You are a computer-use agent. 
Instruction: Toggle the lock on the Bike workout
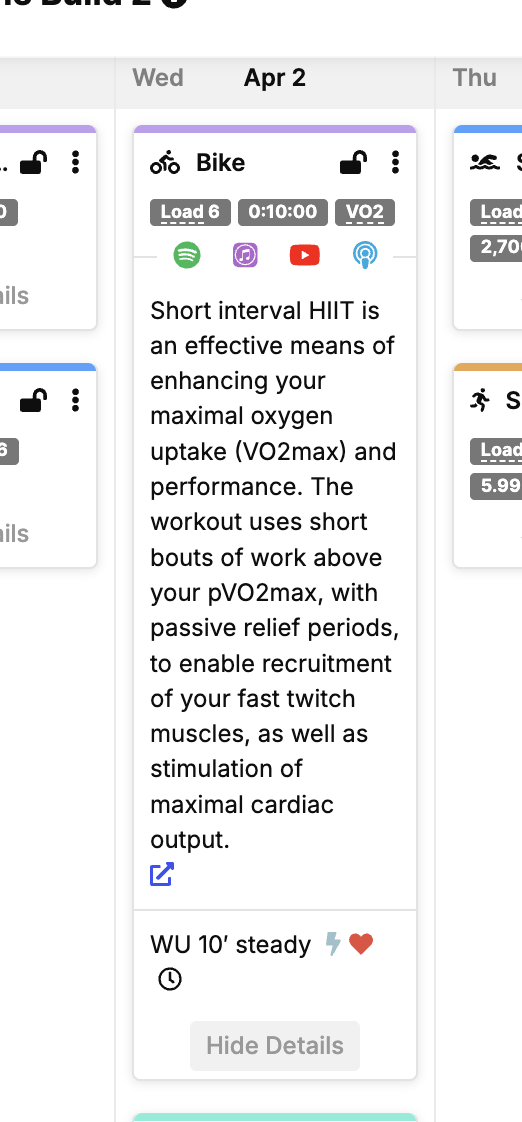(354, 162)
